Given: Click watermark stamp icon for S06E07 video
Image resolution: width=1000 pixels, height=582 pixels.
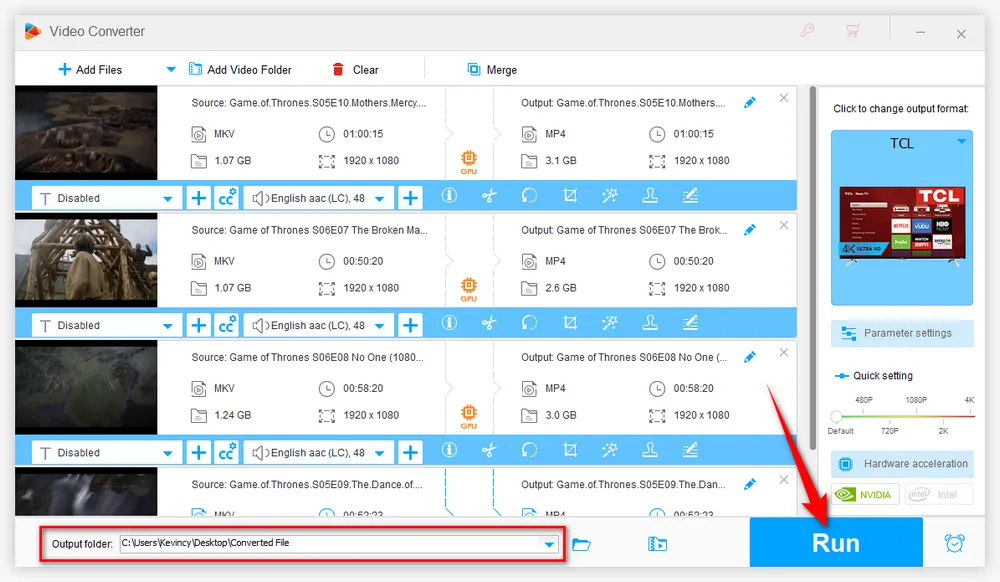Looking at the screenshot, I should click(x=650, y=324).
